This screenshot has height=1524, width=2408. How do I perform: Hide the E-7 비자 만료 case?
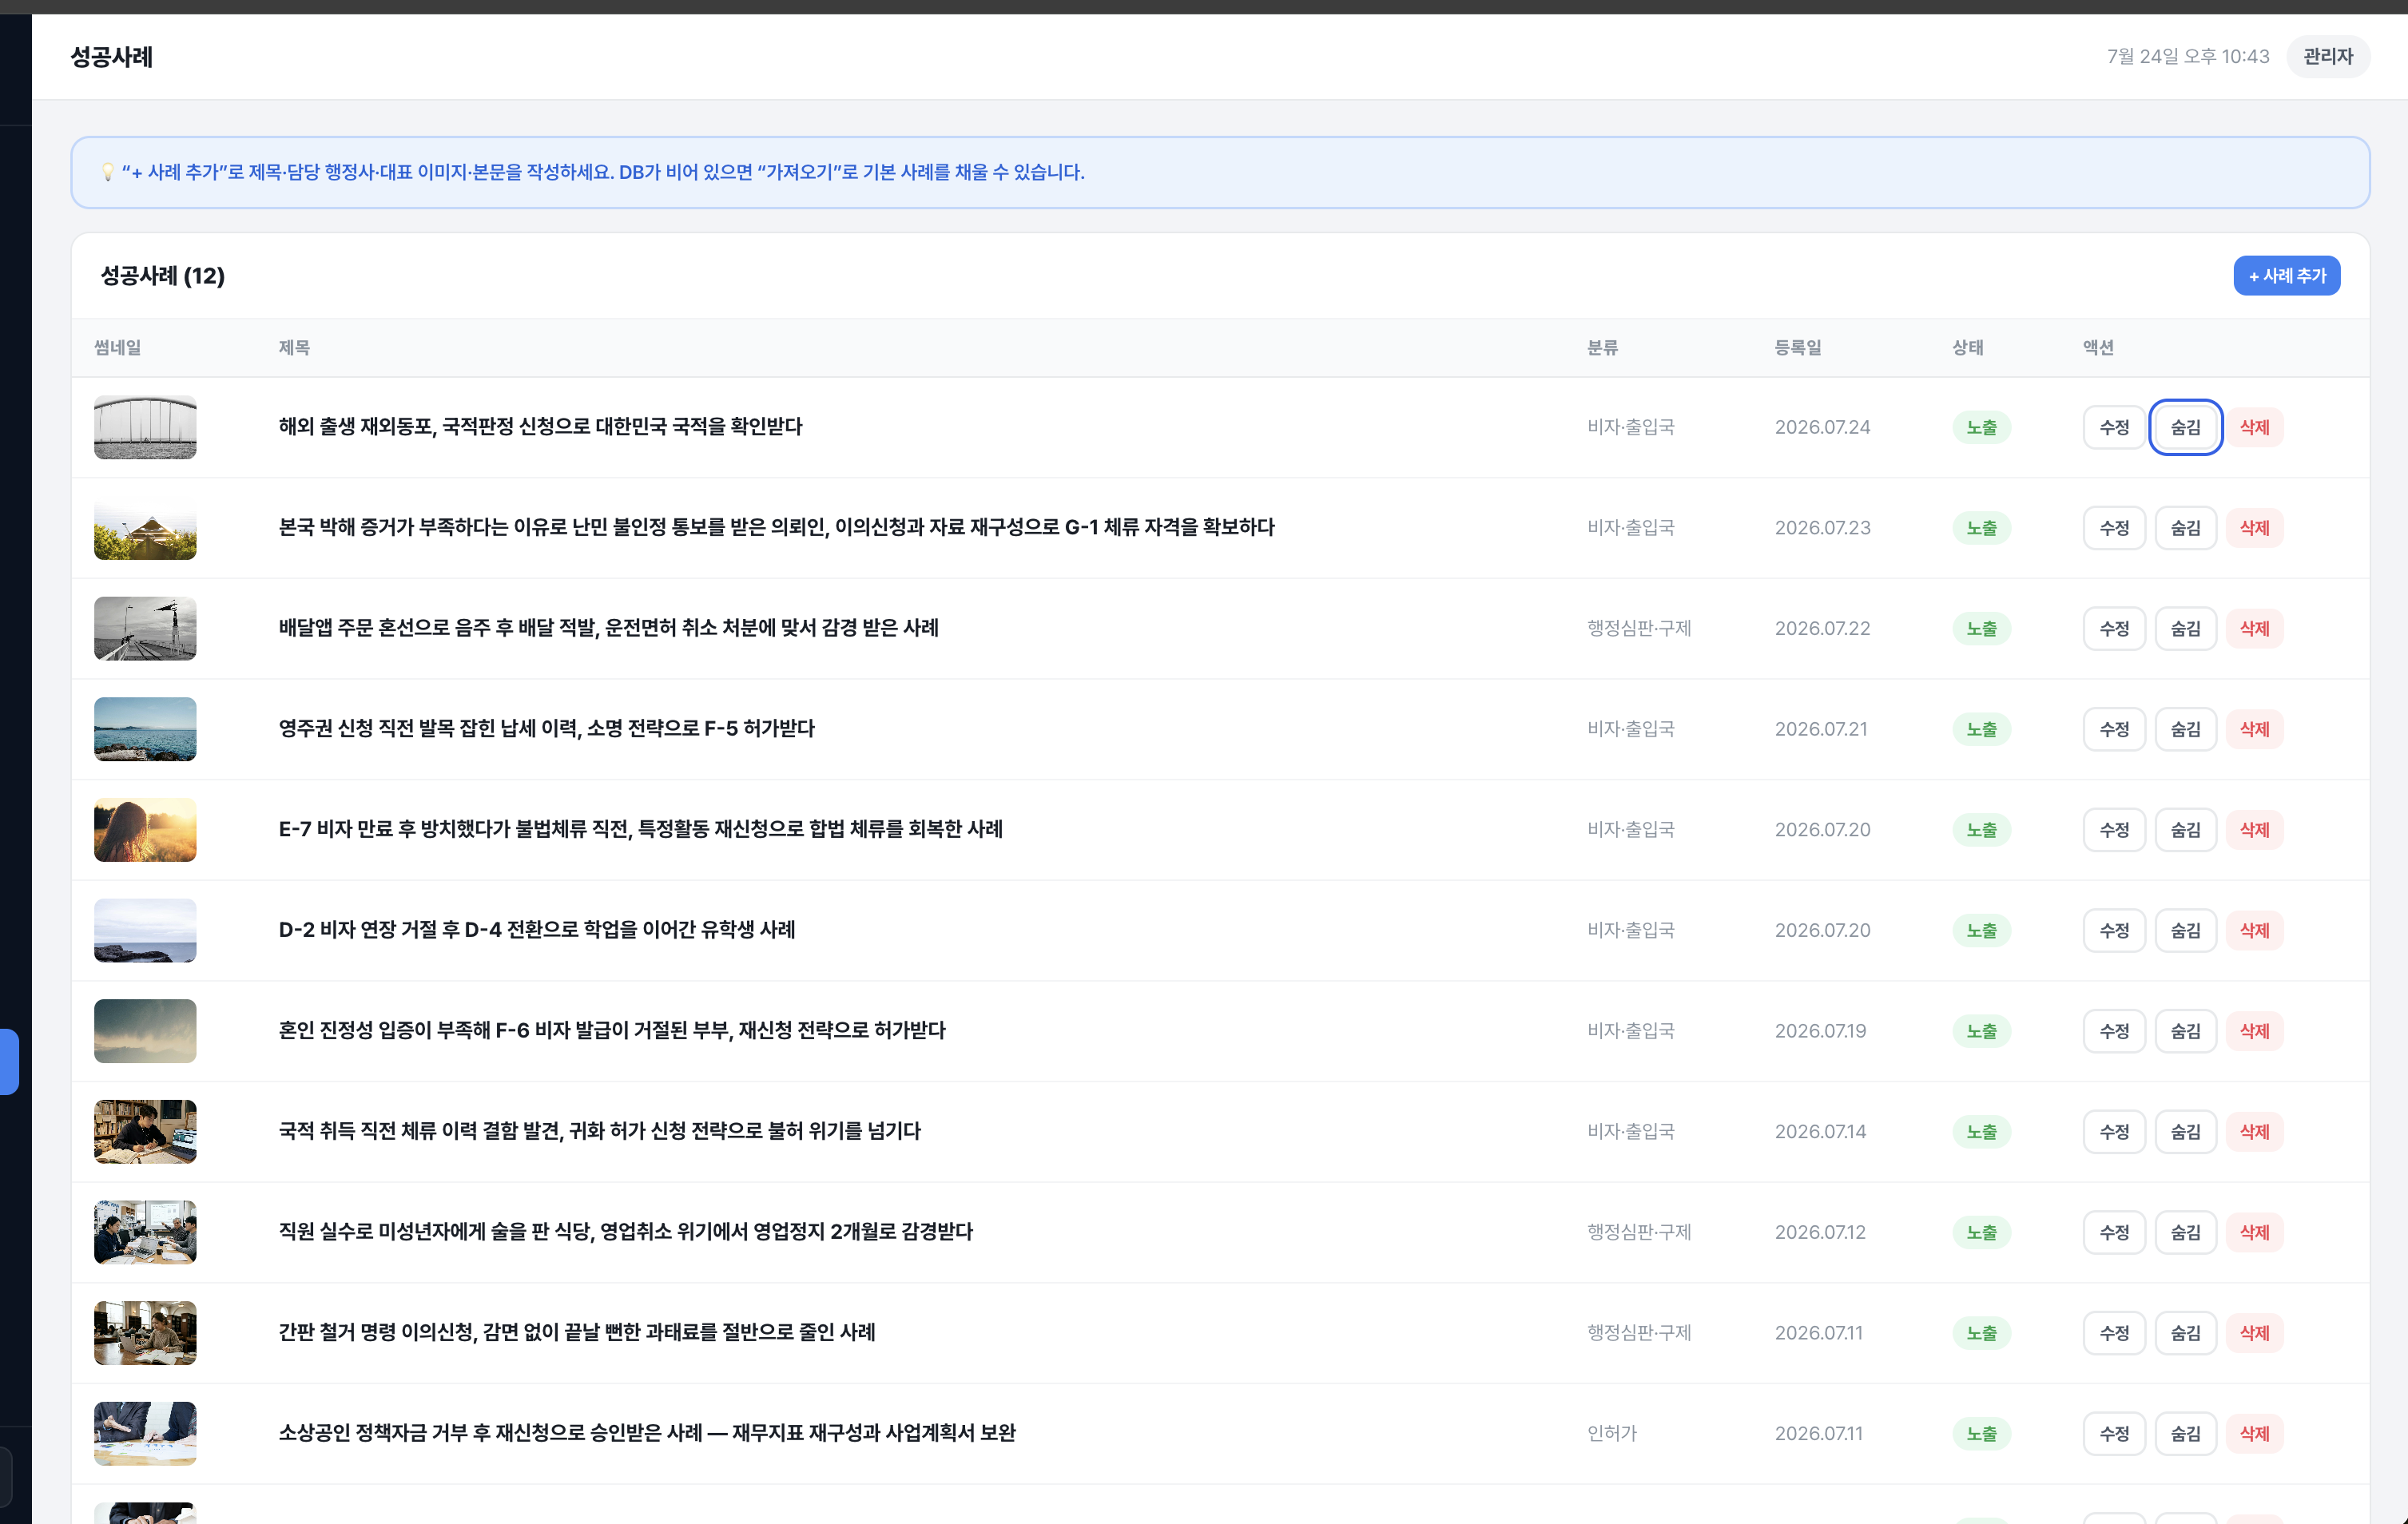coord(2185,830)
